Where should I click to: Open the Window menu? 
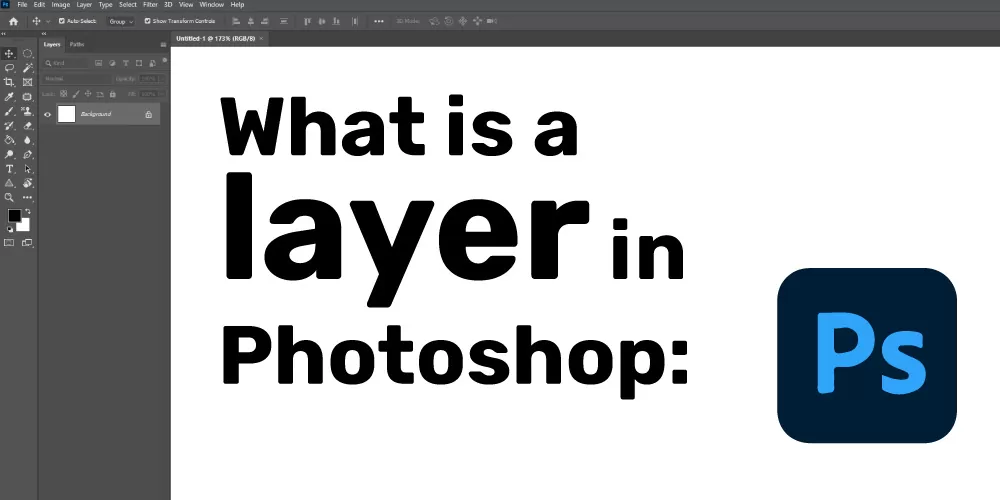tap(211, 4)
